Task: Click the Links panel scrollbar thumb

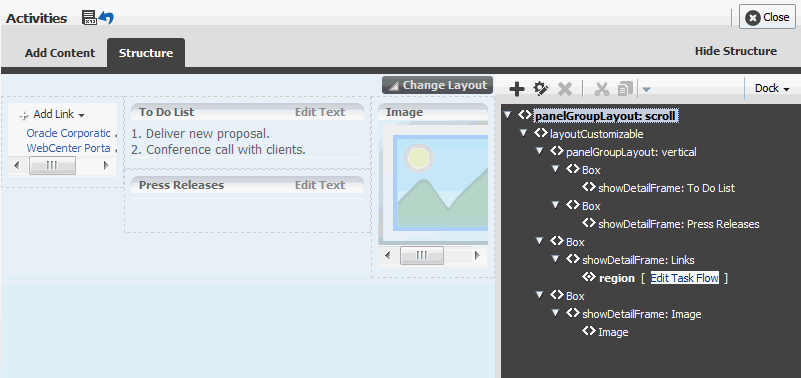Action: click(x=52, y=166)
